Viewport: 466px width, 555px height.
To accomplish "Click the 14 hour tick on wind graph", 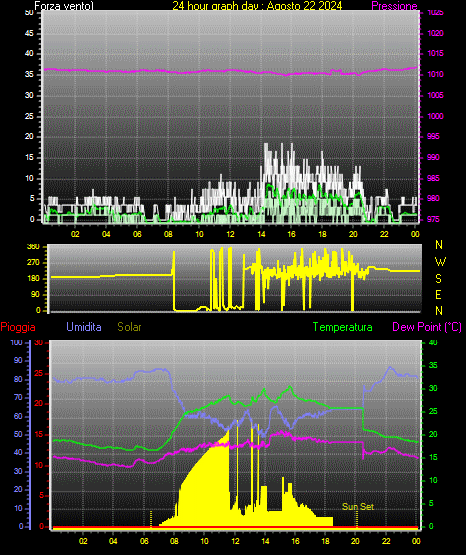I will click(261, 234).
